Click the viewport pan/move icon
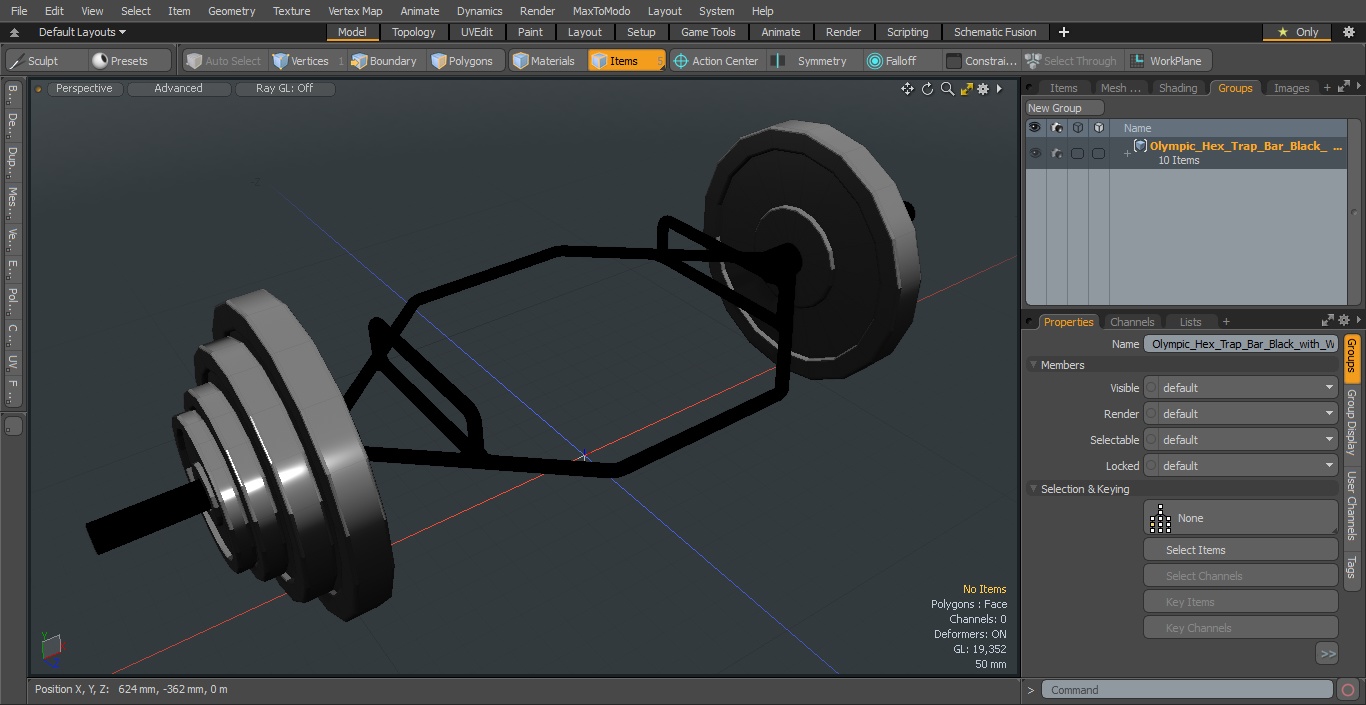The image size is (1366, 705). pos(907,89)
